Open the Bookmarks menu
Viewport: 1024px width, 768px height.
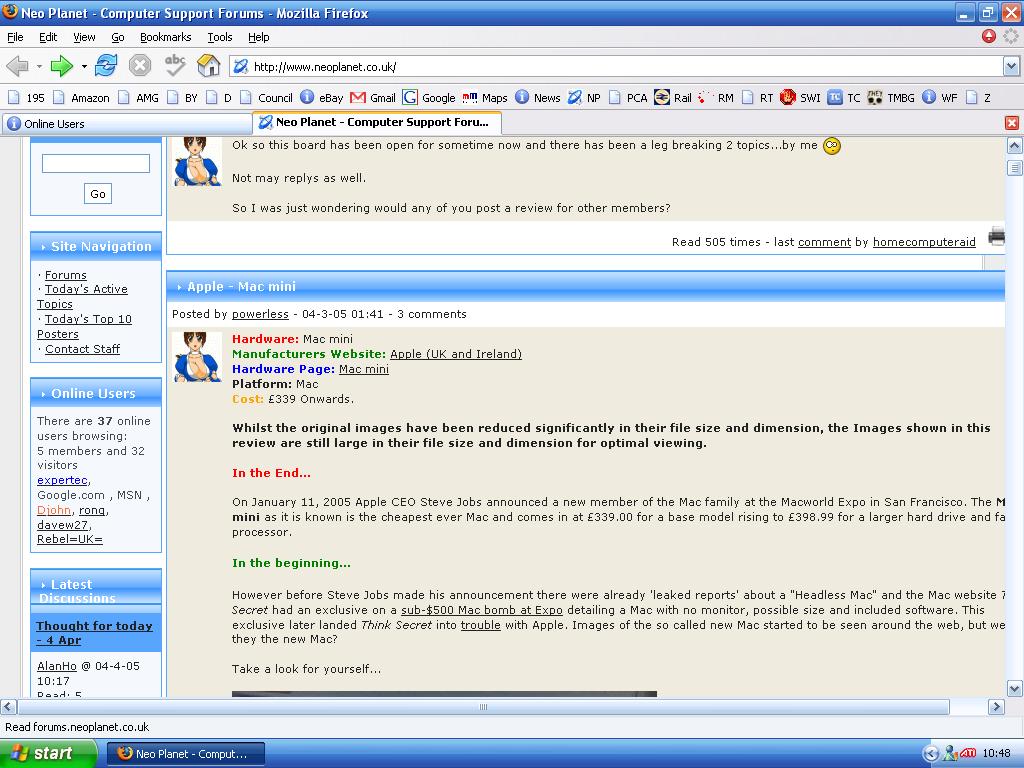point(166,37)
